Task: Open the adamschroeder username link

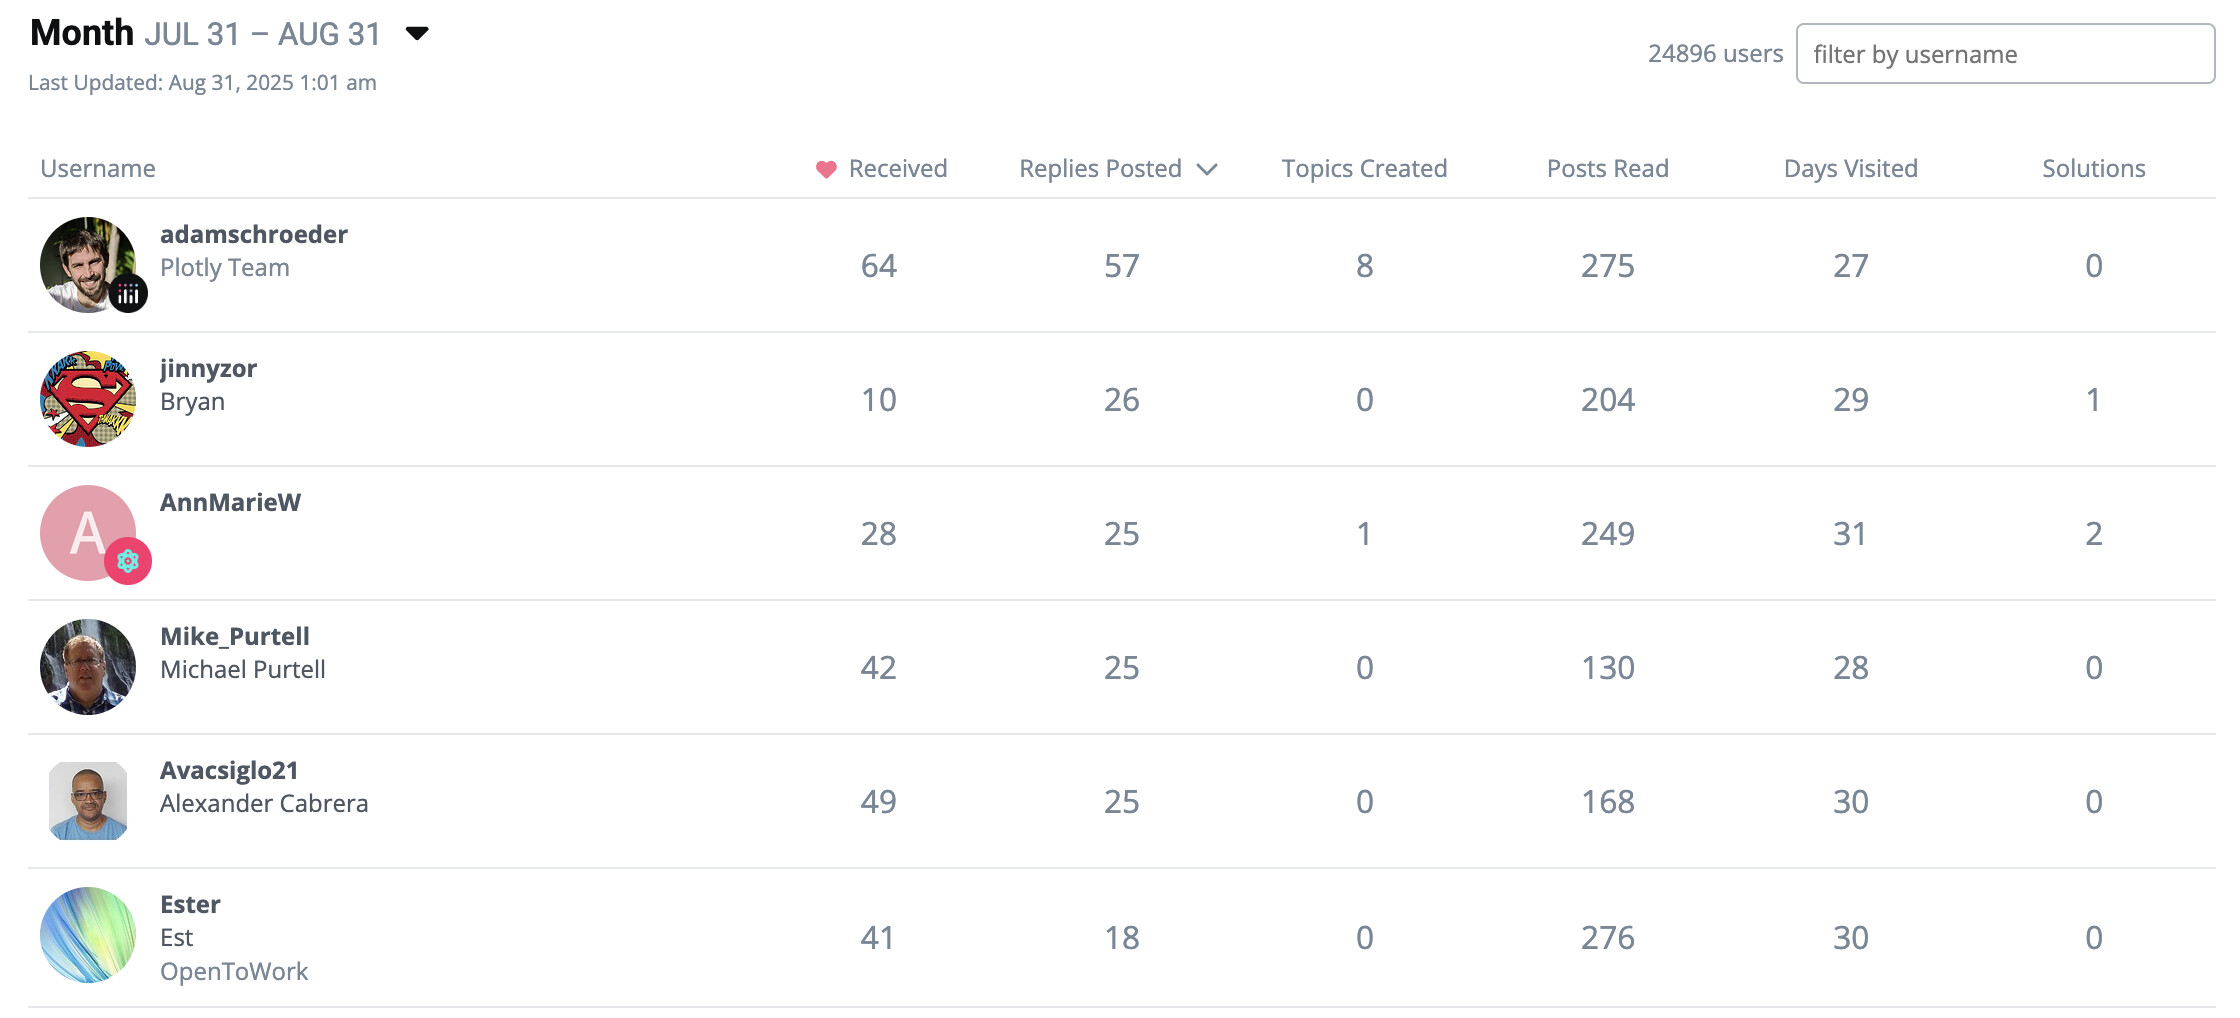Action: (x=254, y=234)
